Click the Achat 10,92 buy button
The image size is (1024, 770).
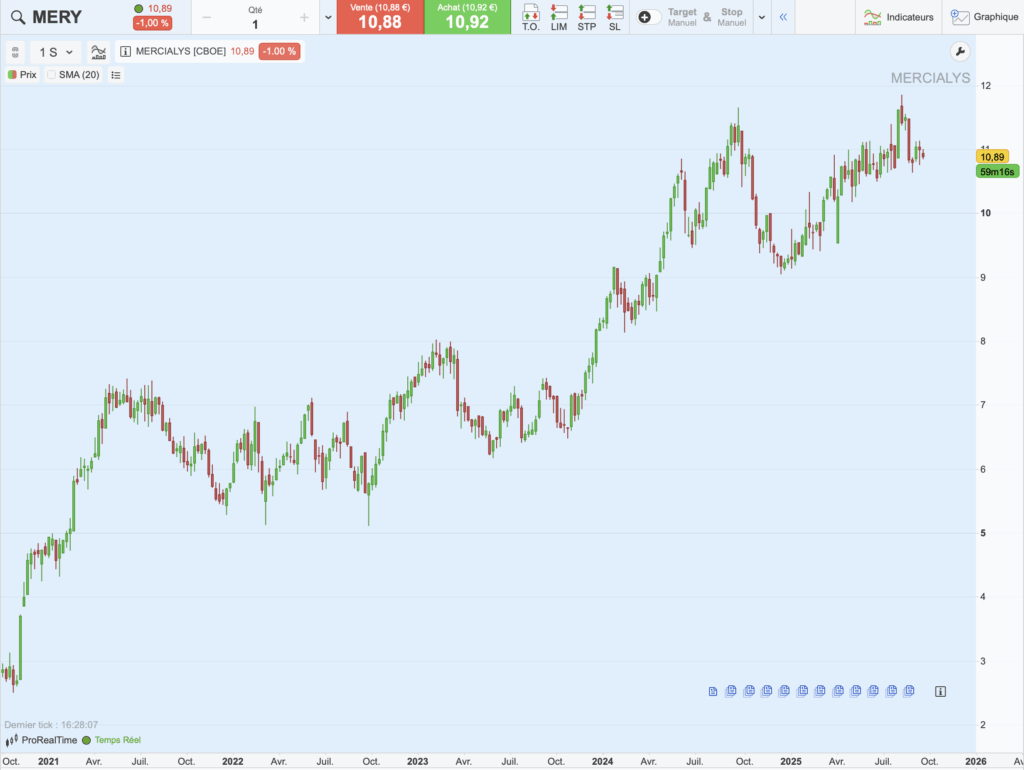[x=467, y=17]
